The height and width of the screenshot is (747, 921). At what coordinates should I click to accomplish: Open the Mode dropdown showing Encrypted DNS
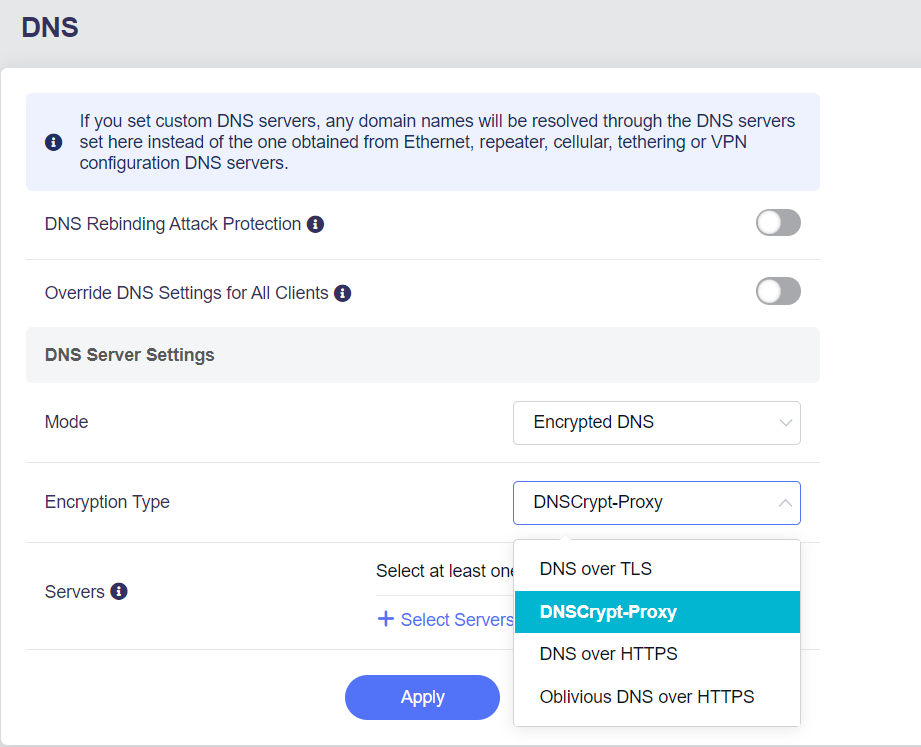[656, 422]
